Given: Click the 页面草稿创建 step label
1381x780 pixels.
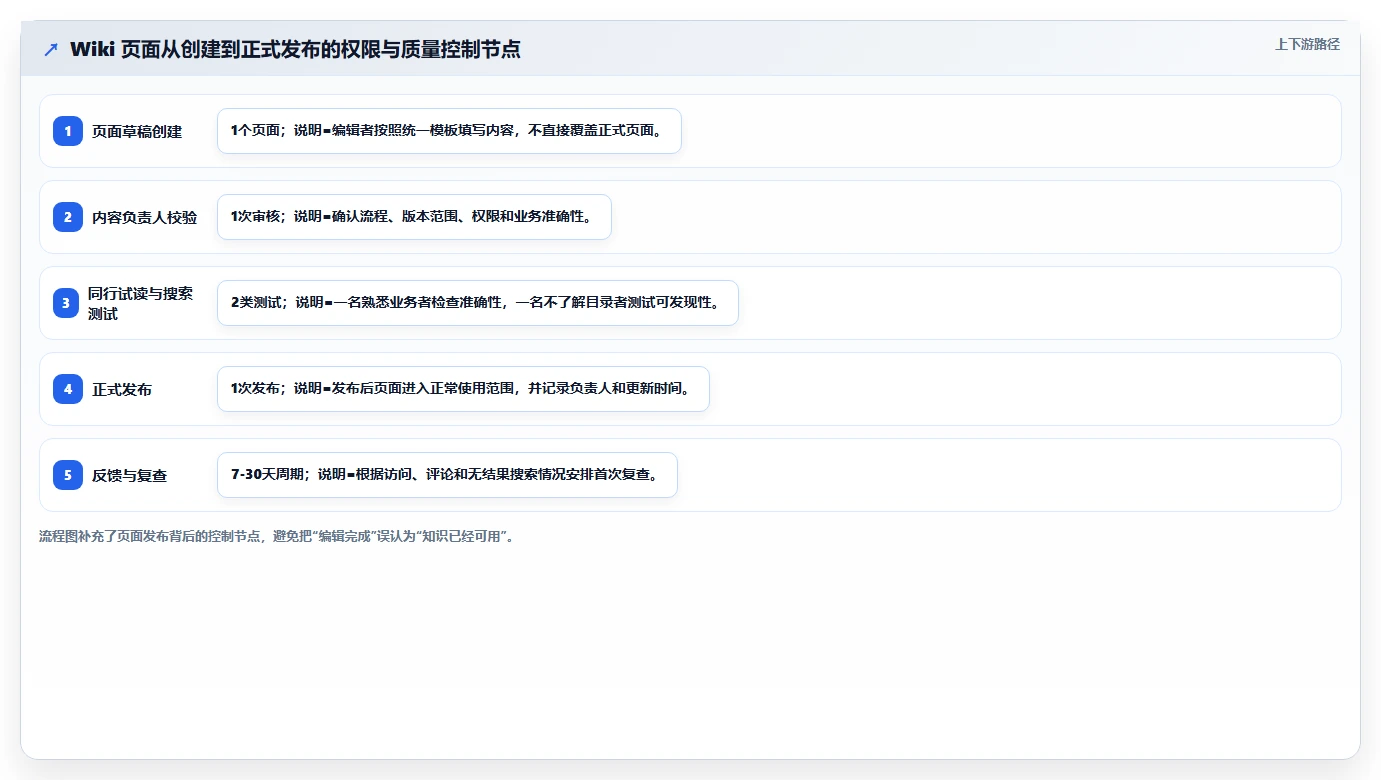Looking at the screenshot, I should coord(137,131).
